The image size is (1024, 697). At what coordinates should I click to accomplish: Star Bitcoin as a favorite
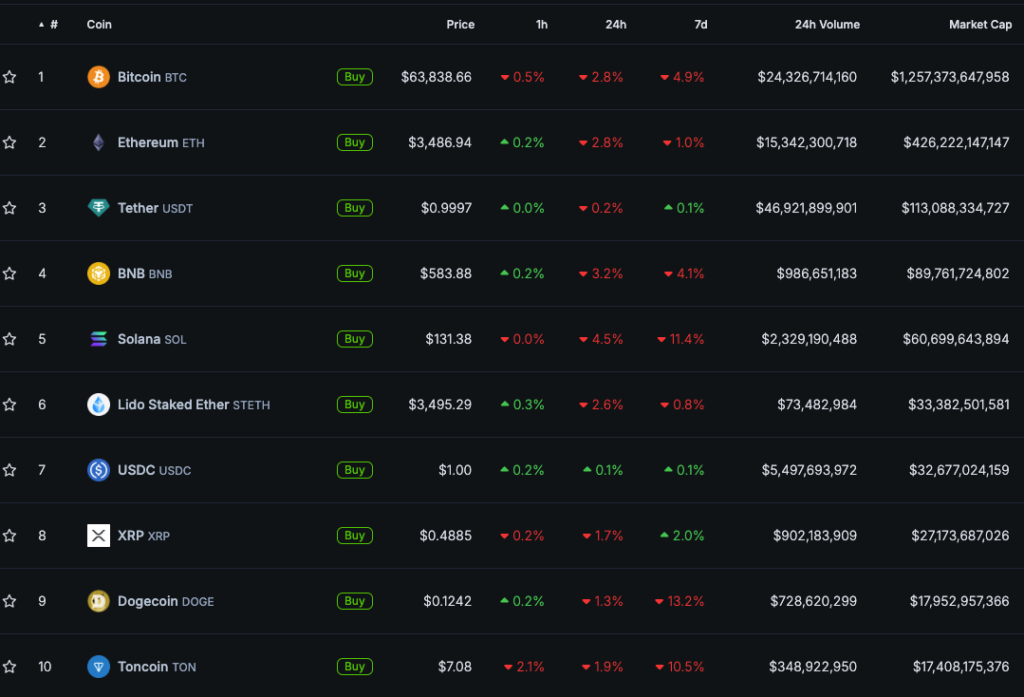tap(10, 77)
